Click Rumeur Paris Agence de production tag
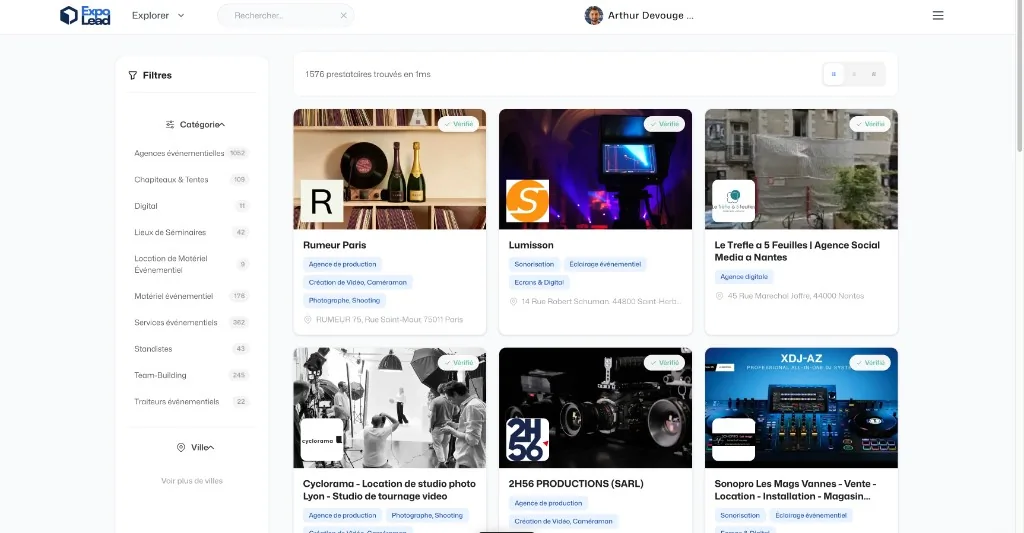1024x533 pixels. click(342, 265)
